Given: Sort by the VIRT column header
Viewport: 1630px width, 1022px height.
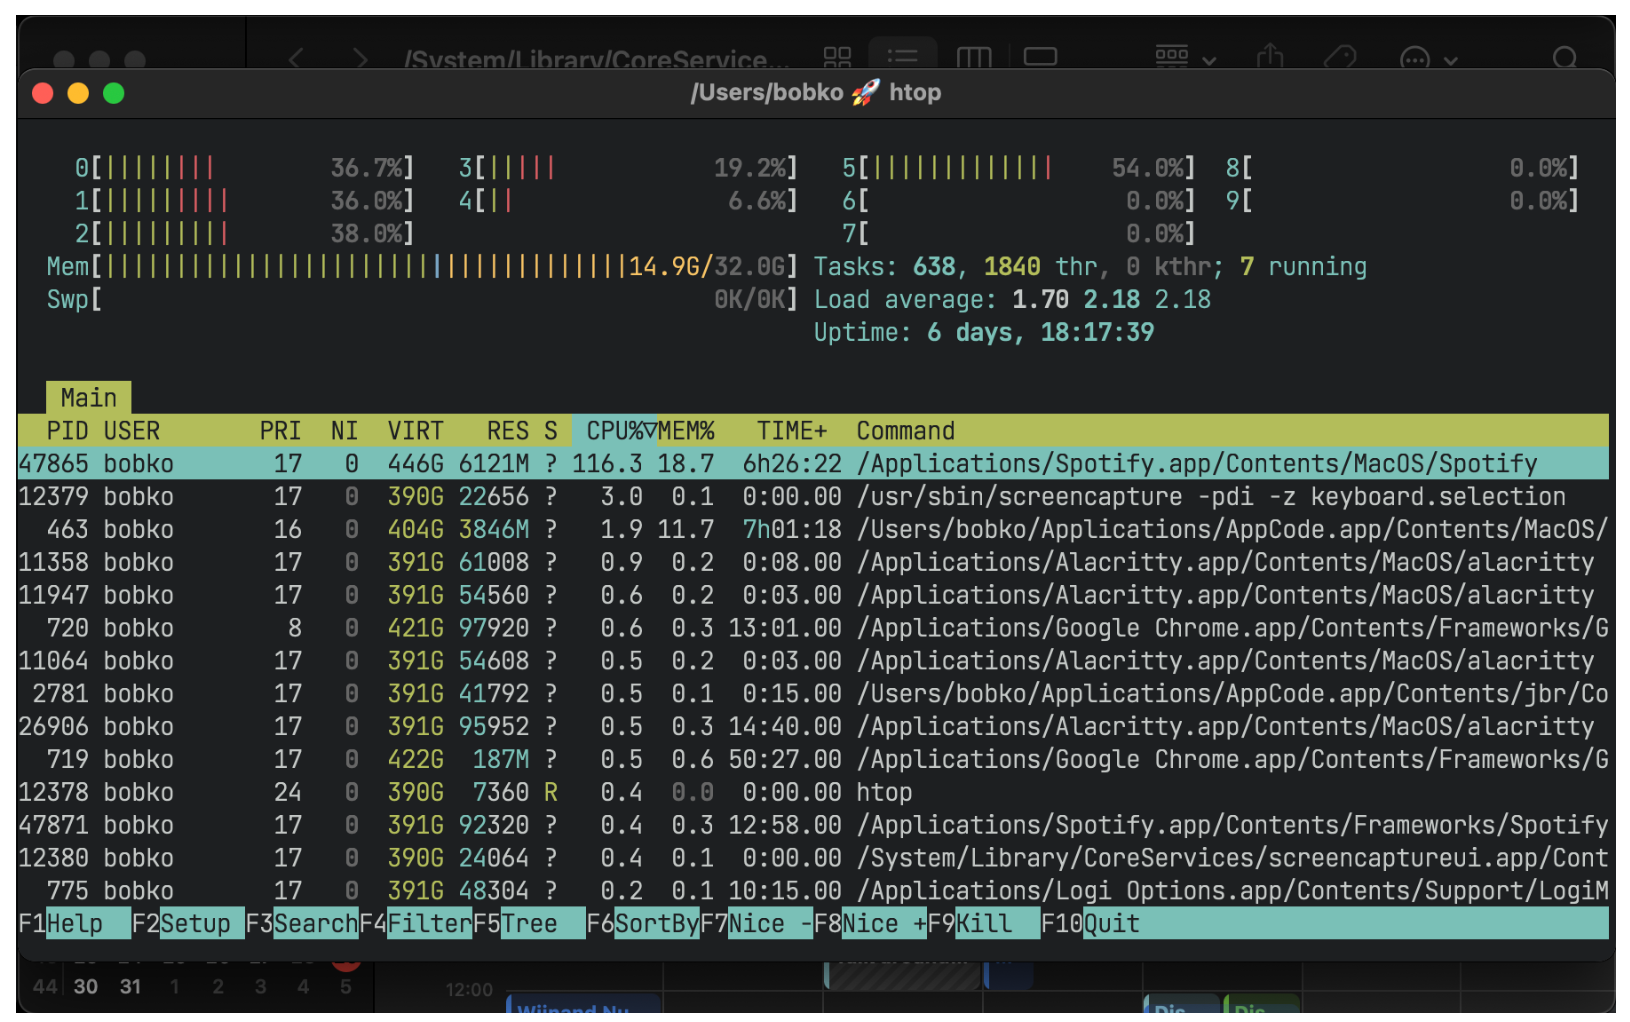Looking at the screenshot, I should click(415, 431).
